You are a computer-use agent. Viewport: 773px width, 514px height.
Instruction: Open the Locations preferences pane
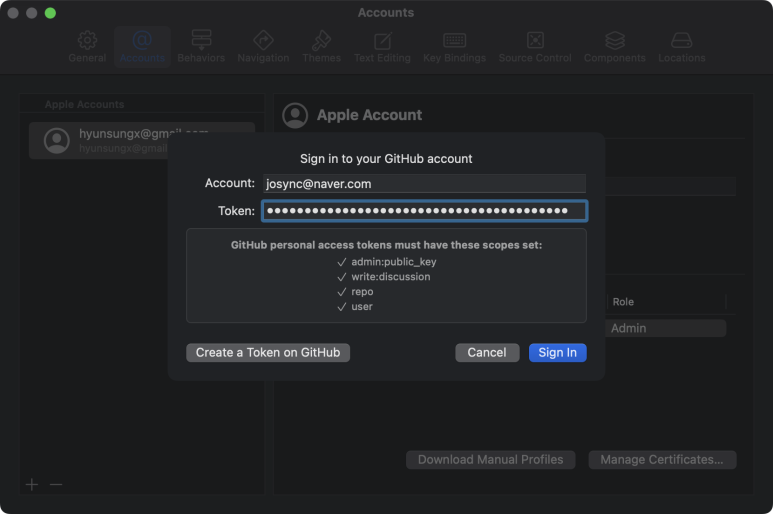[682, 47]
